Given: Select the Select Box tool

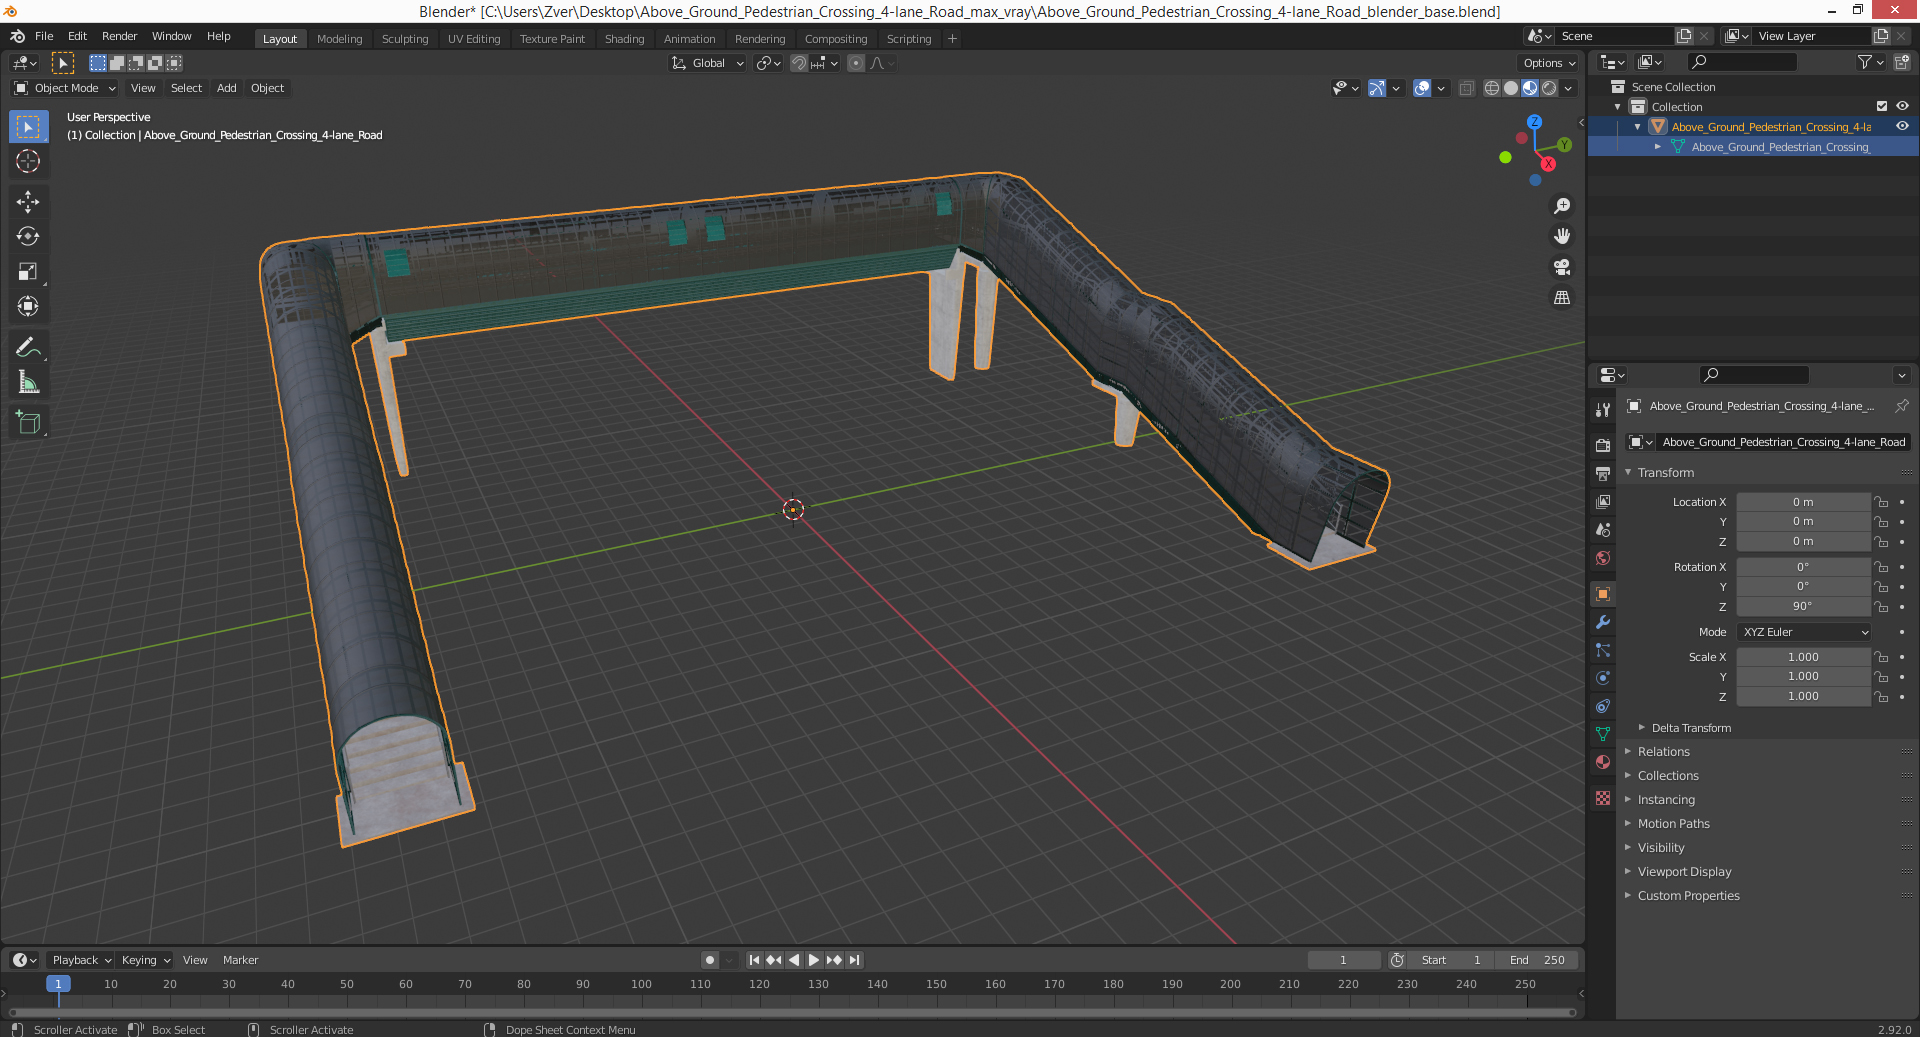Looking at the screenshot, I should (28, 127).
